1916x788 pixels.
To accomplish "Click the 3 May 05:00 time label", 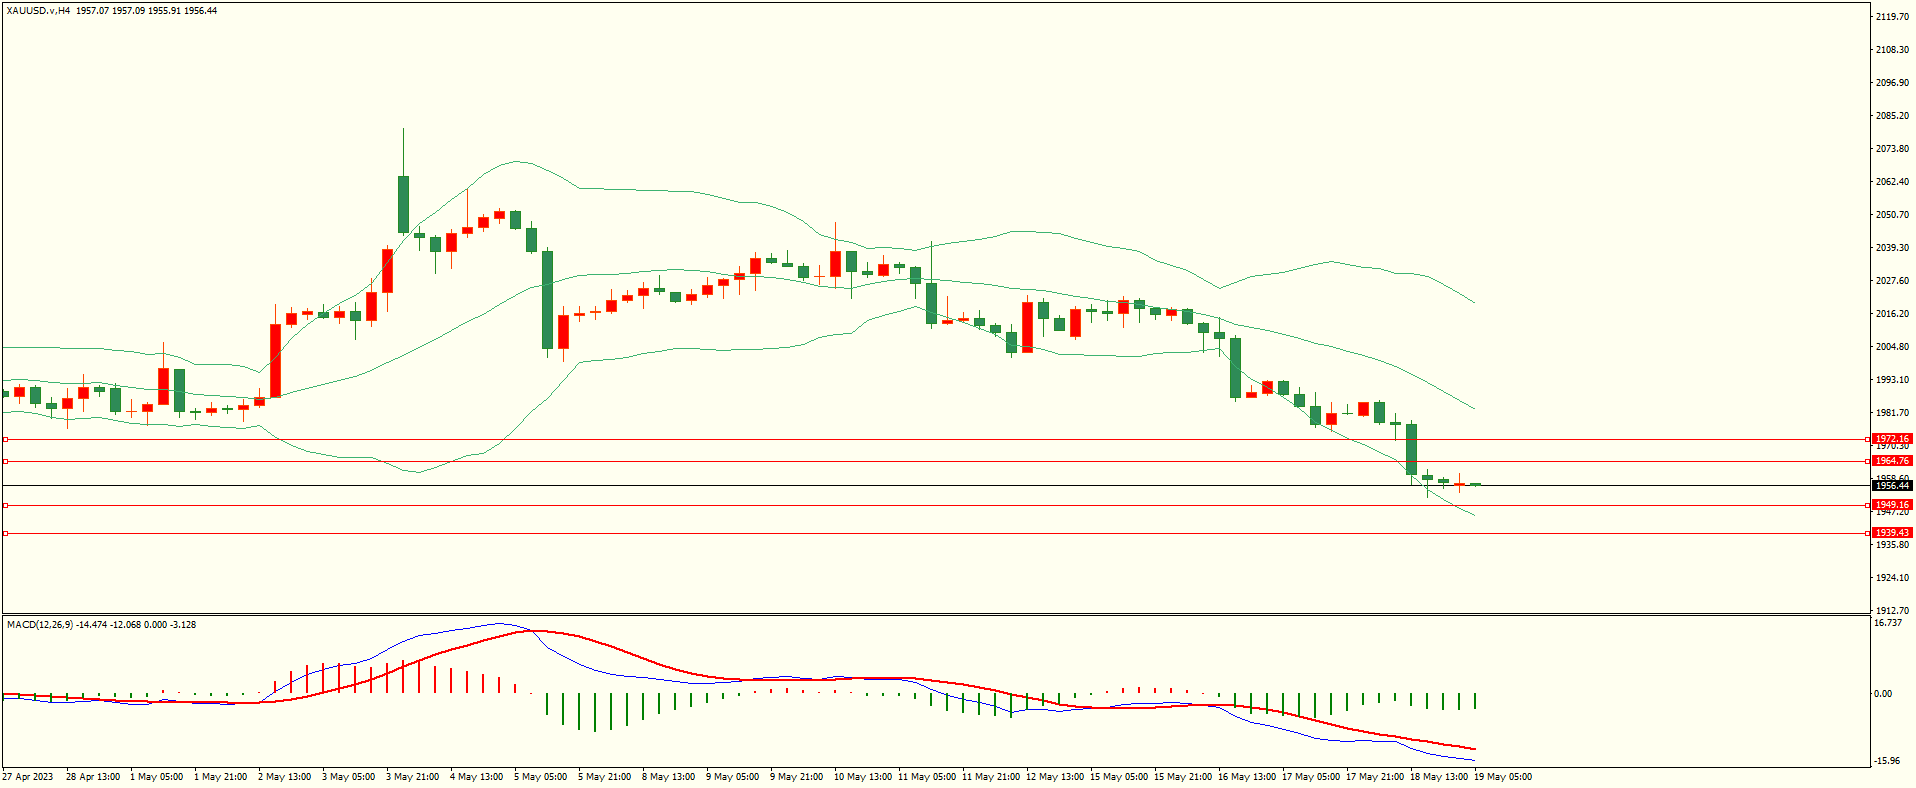I will (x=349, y=777).
